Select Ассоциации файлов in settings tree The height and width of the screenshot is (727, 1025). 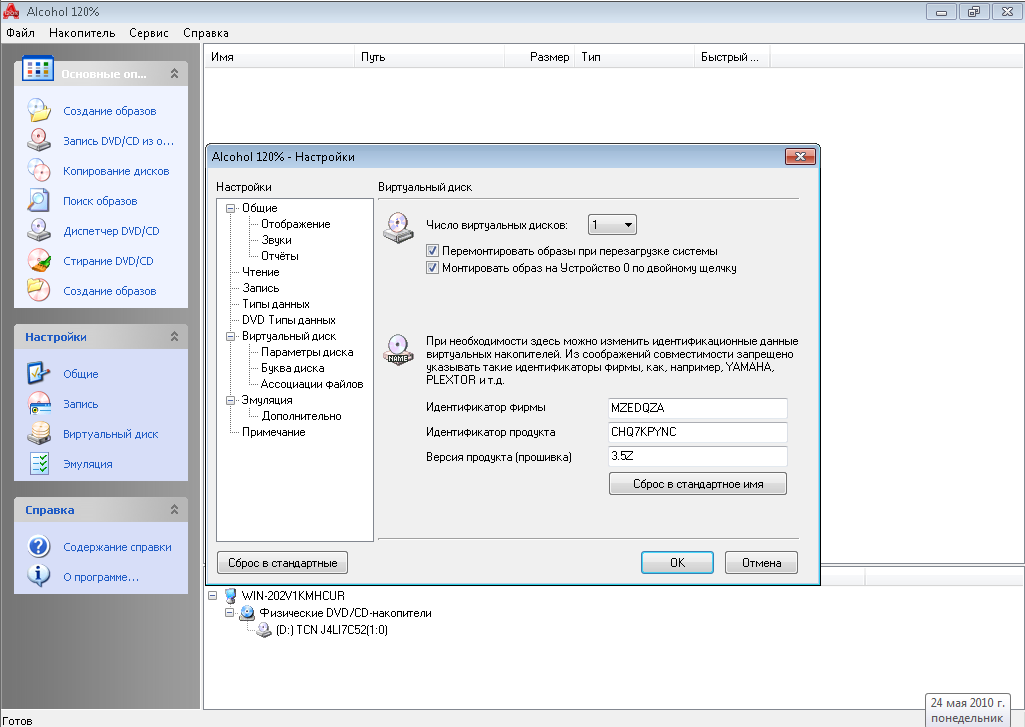pyautogui.click(x=312, y=384)
